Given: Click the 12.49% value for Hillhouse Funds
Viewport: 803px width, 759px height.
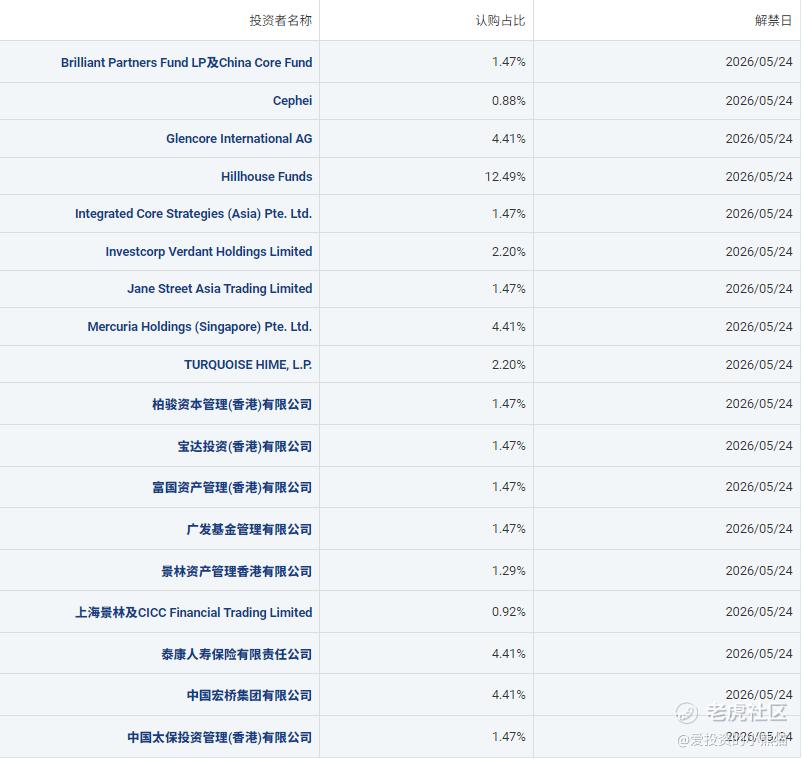Looking at the screenshot, I should (x=505, y=177).
